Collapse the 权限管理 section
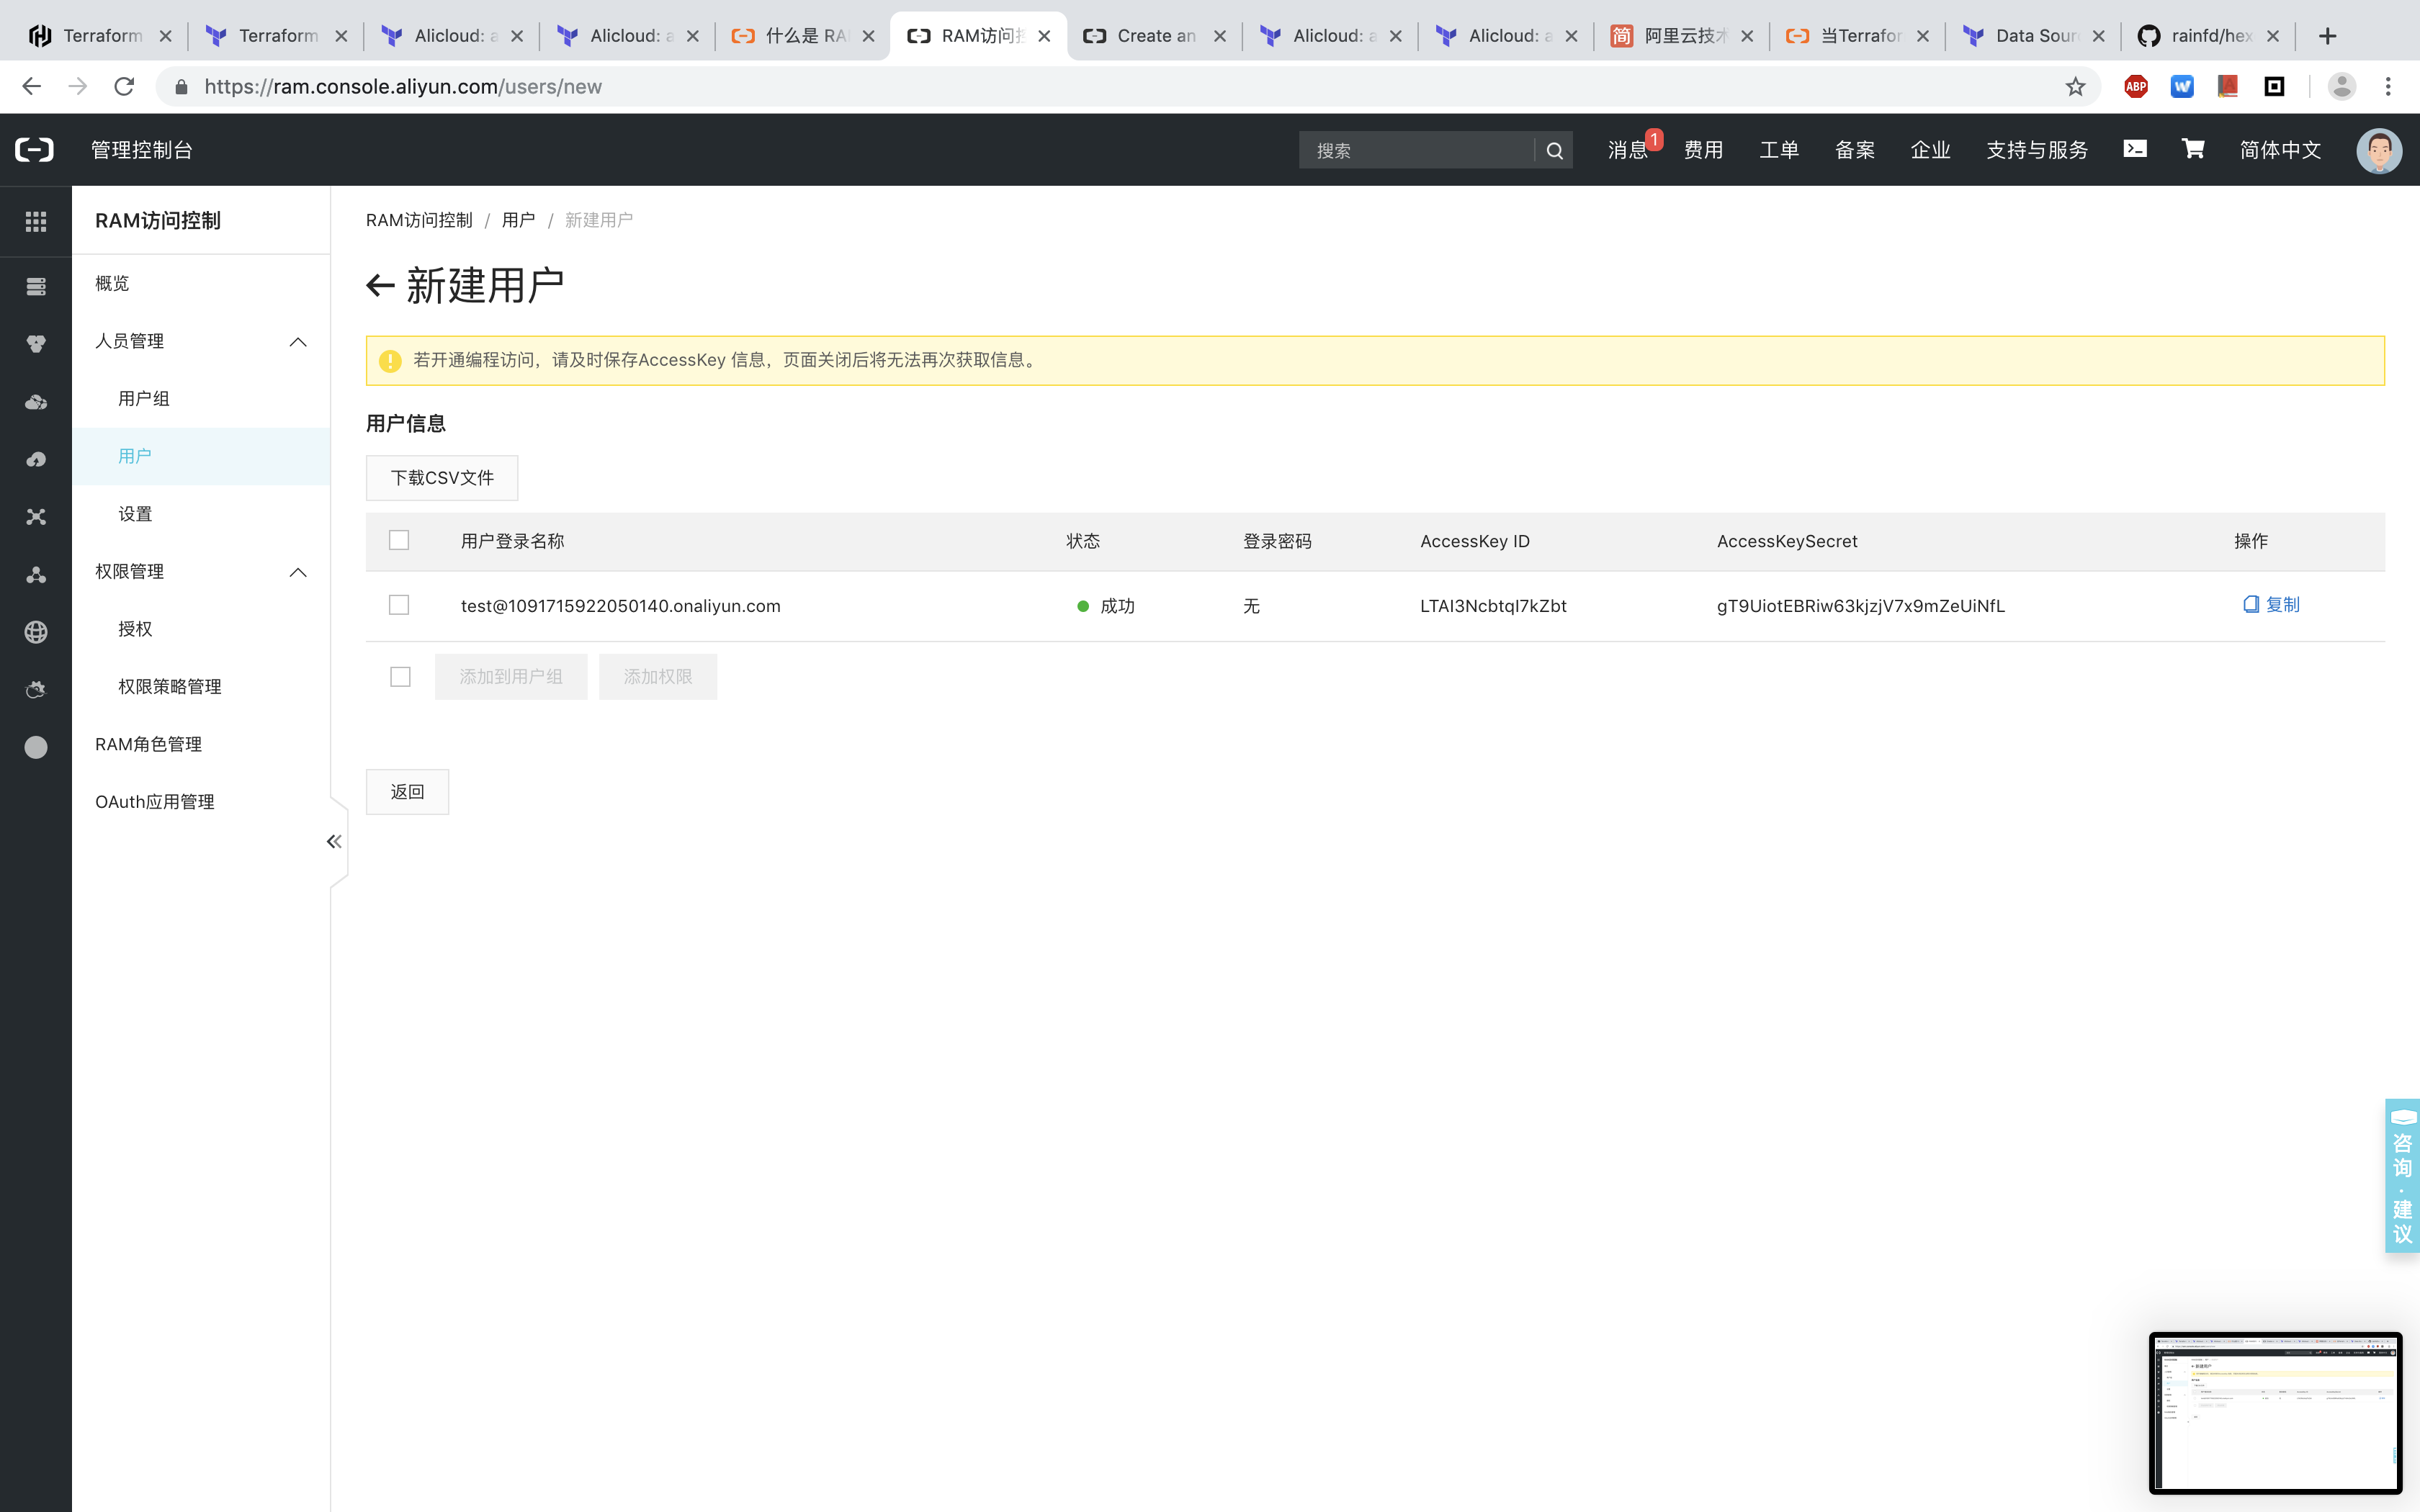 [297, 572]
